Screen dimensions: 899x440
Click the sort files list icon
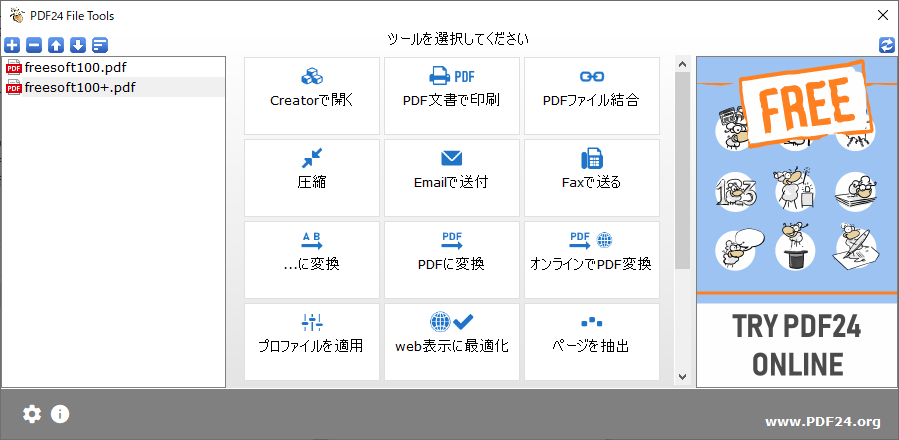[x=100, y=45]
